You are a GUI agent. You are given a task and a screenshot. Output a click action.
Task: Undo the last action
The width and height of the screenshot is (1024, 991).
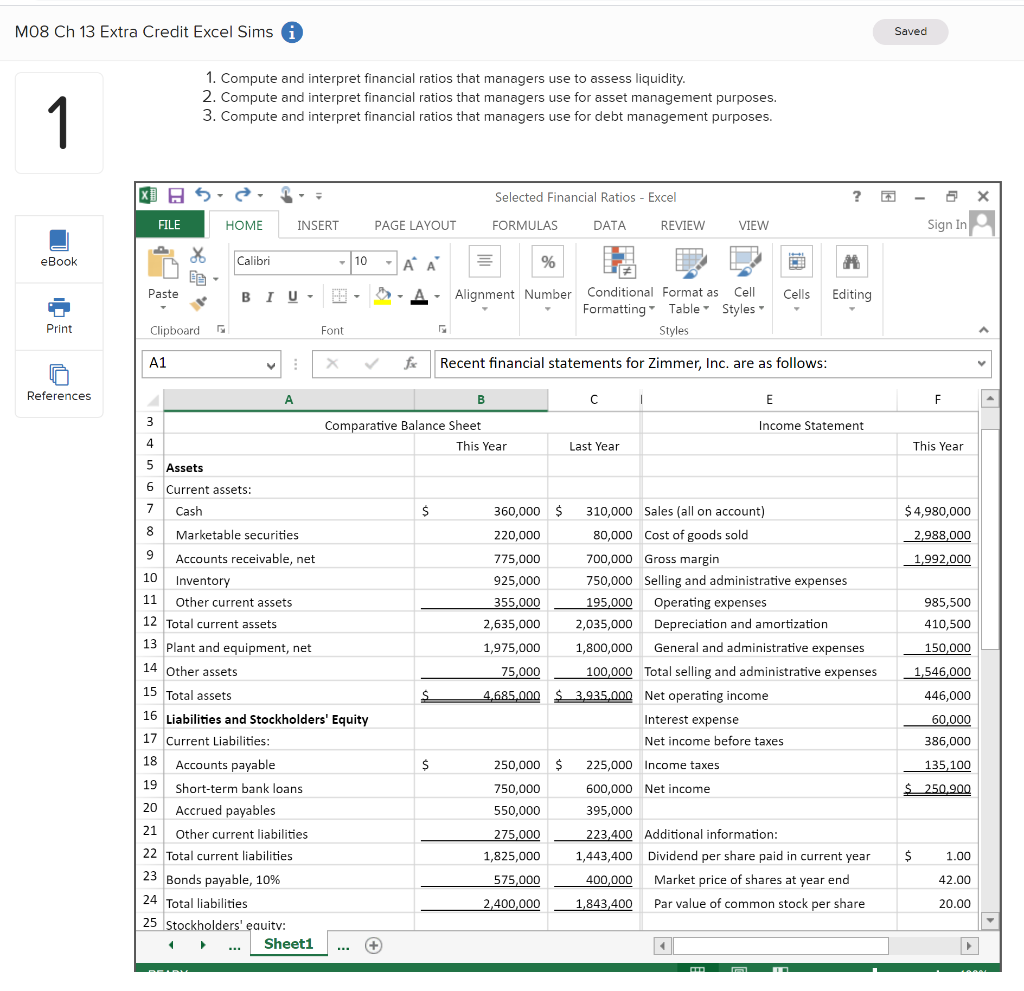click(203, 195)
